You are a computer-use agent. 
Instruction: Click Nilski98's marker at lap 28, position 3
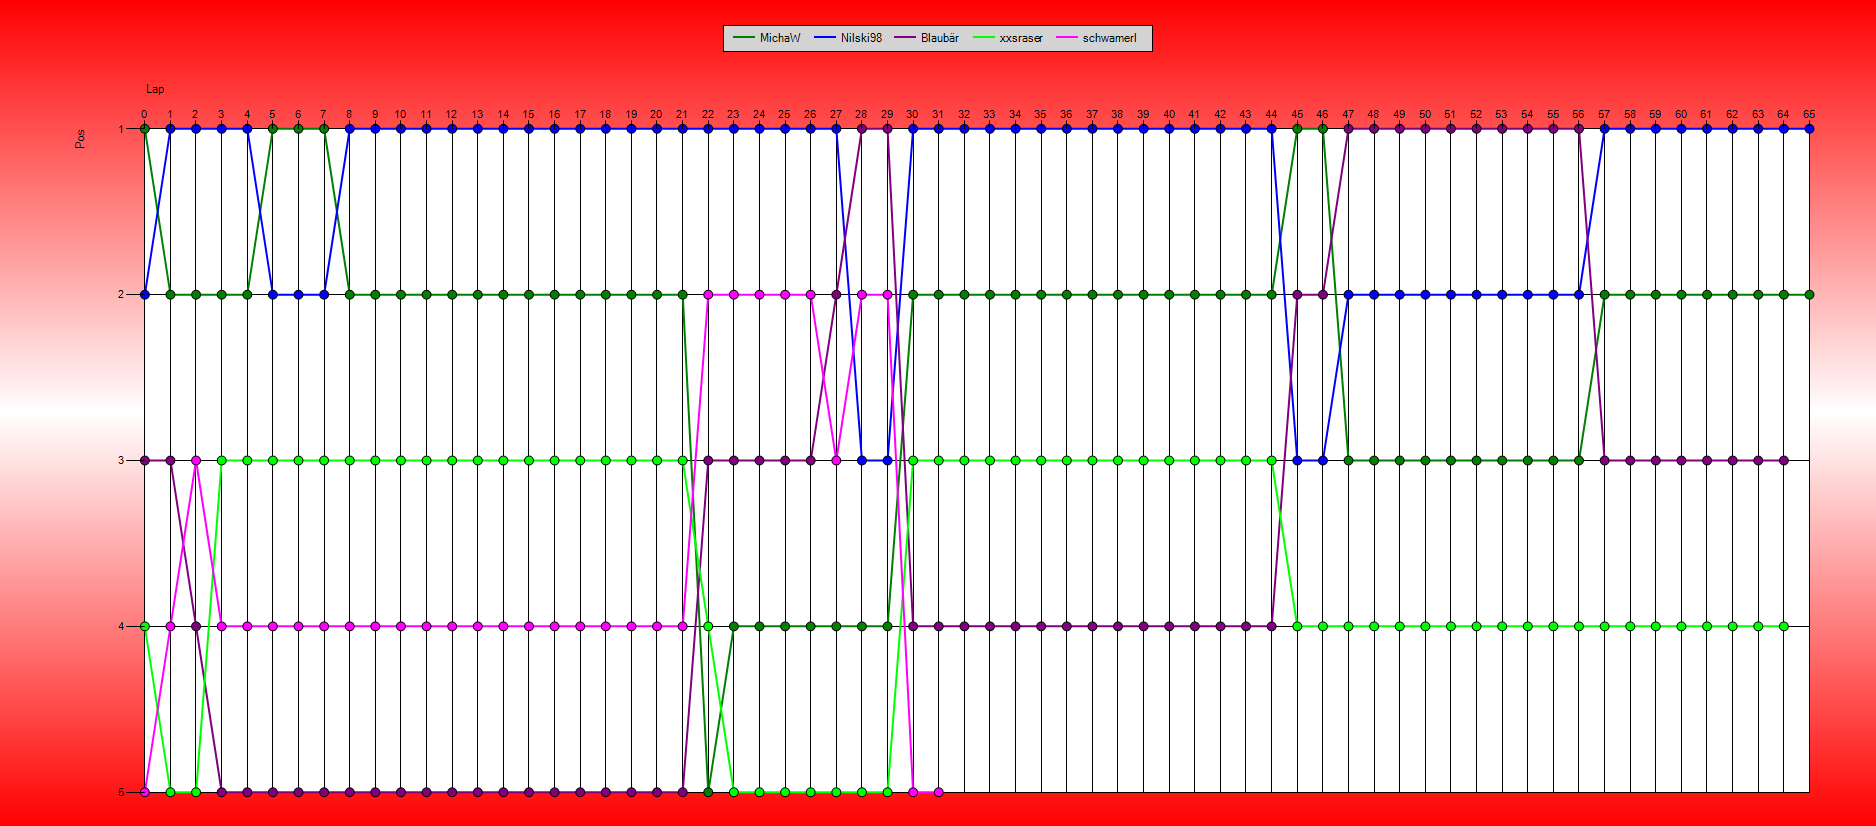[862, 461]
